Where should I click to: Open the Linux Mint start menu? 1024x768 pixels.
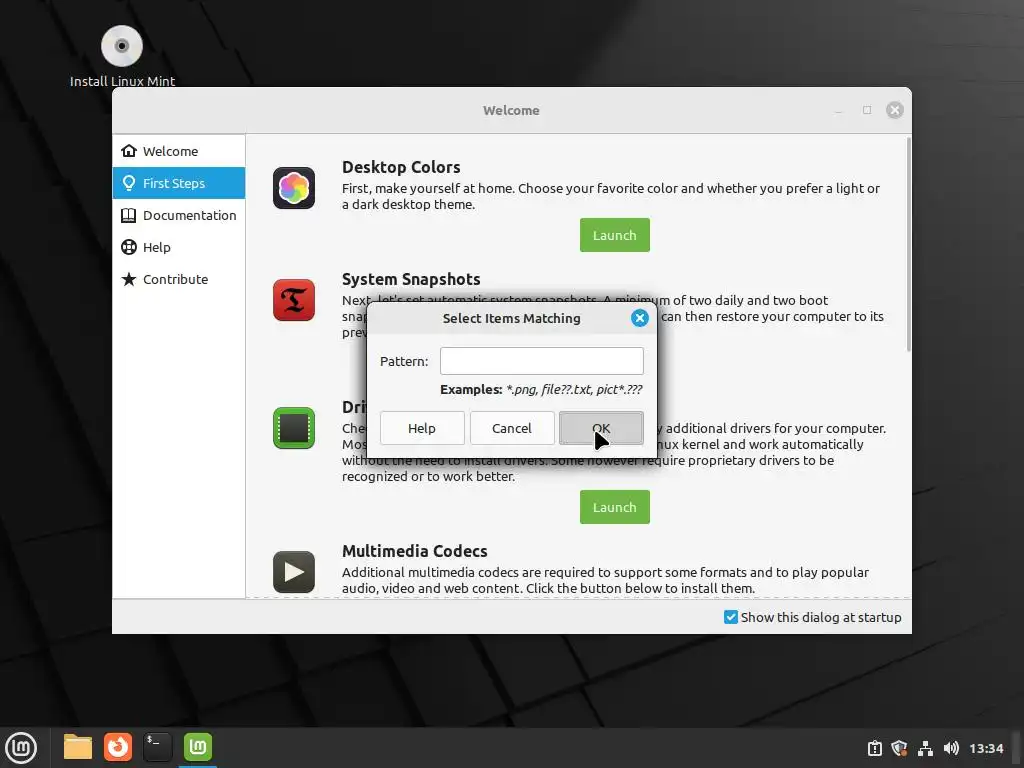click(22, 748)
